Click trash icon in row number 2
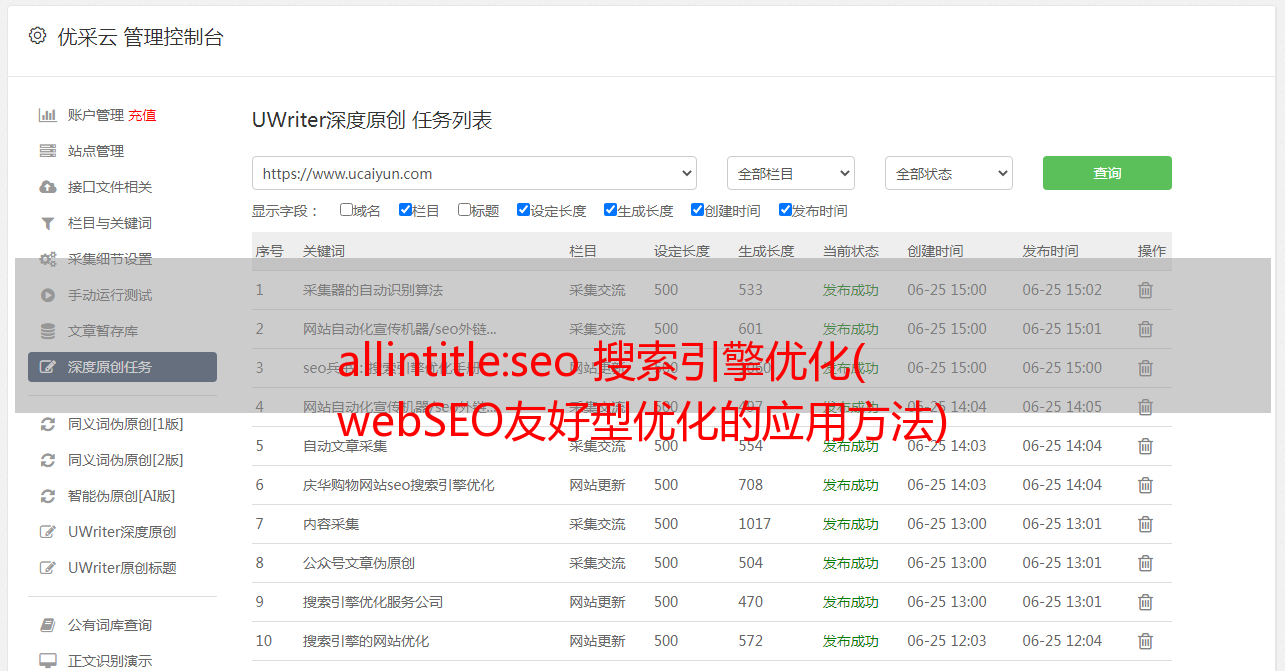The width and height of the screenshot is (1285, 671). coord(1145,329)
